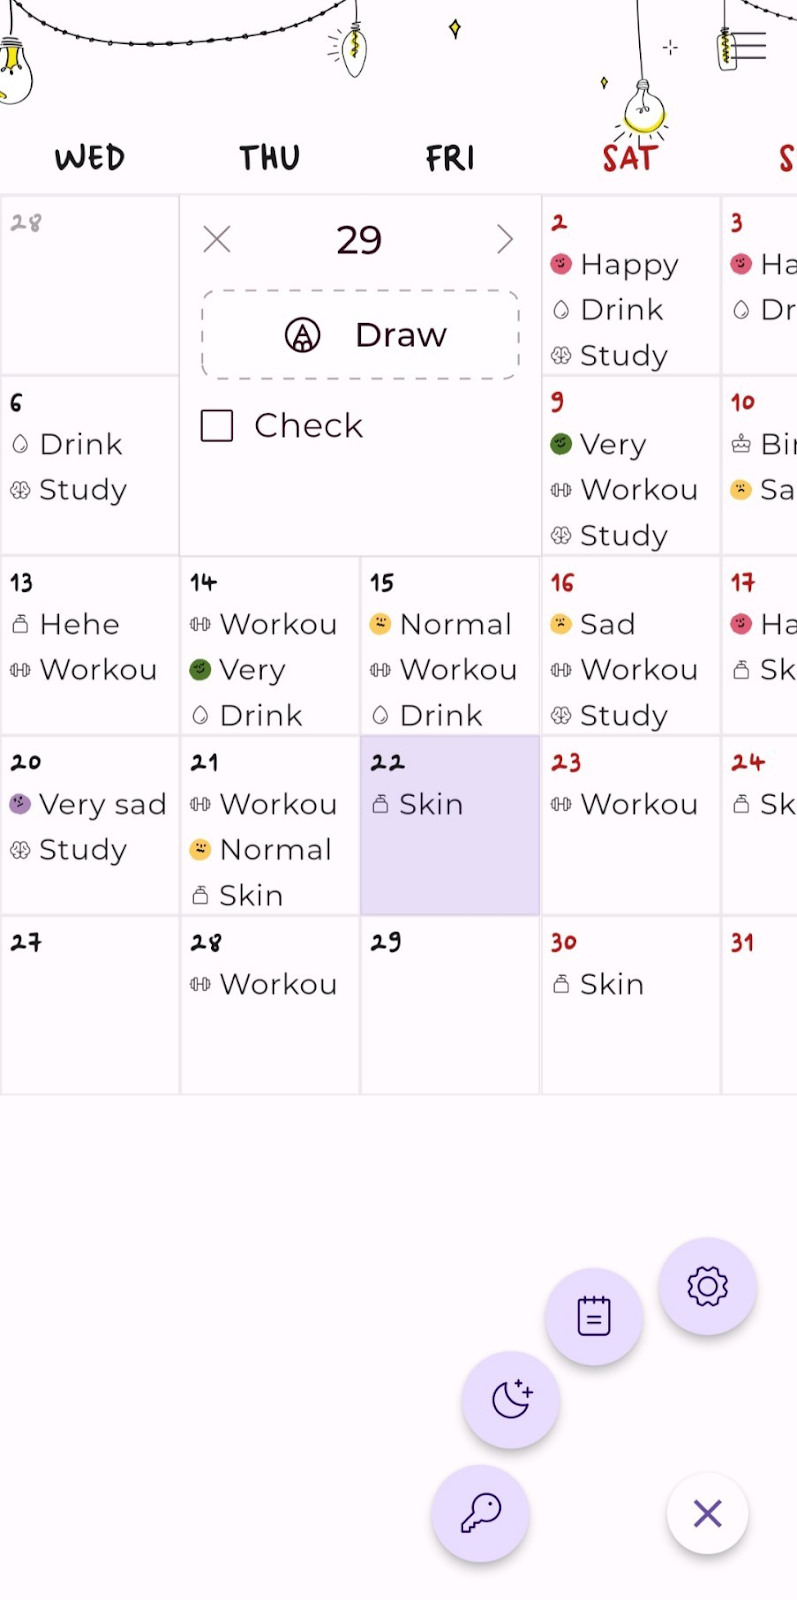Select the Skin entry on day 30
The height and width of the screenshot is (1600, 797).
[600, 984]
